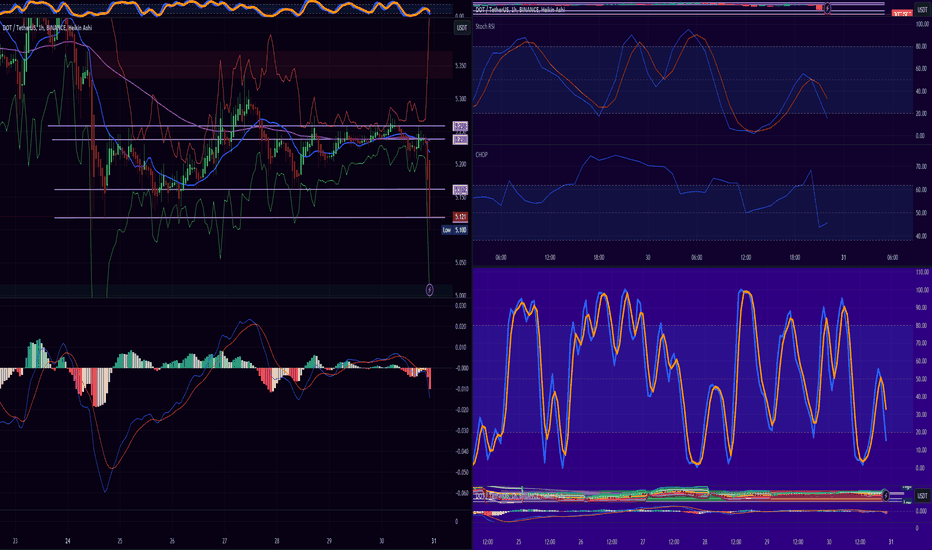Click the 5.350 value on the left price scale
This screenshot has height=550, width=932.
click(461, 65)
